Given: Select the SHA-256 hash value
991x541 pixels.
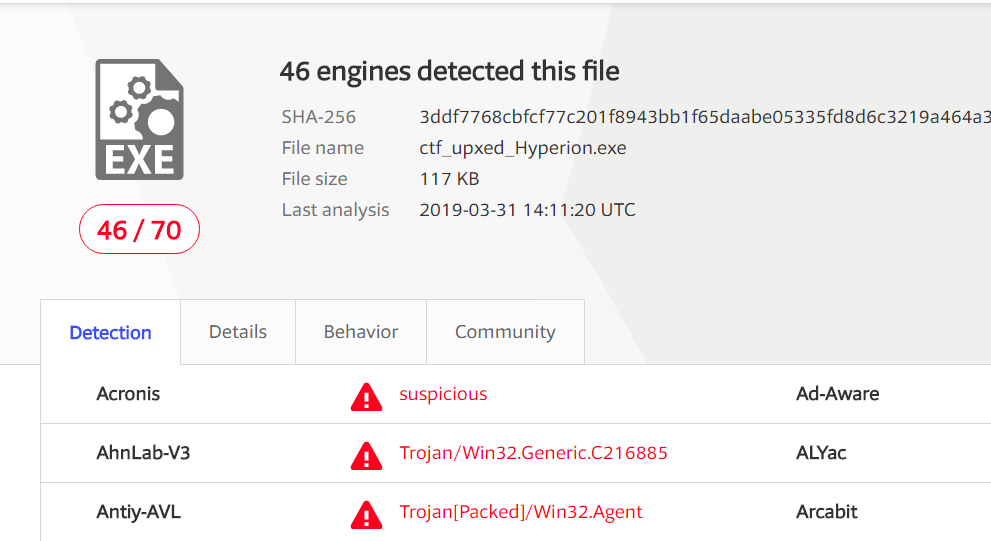Looking at the screenshot, I should click(705, 117).
